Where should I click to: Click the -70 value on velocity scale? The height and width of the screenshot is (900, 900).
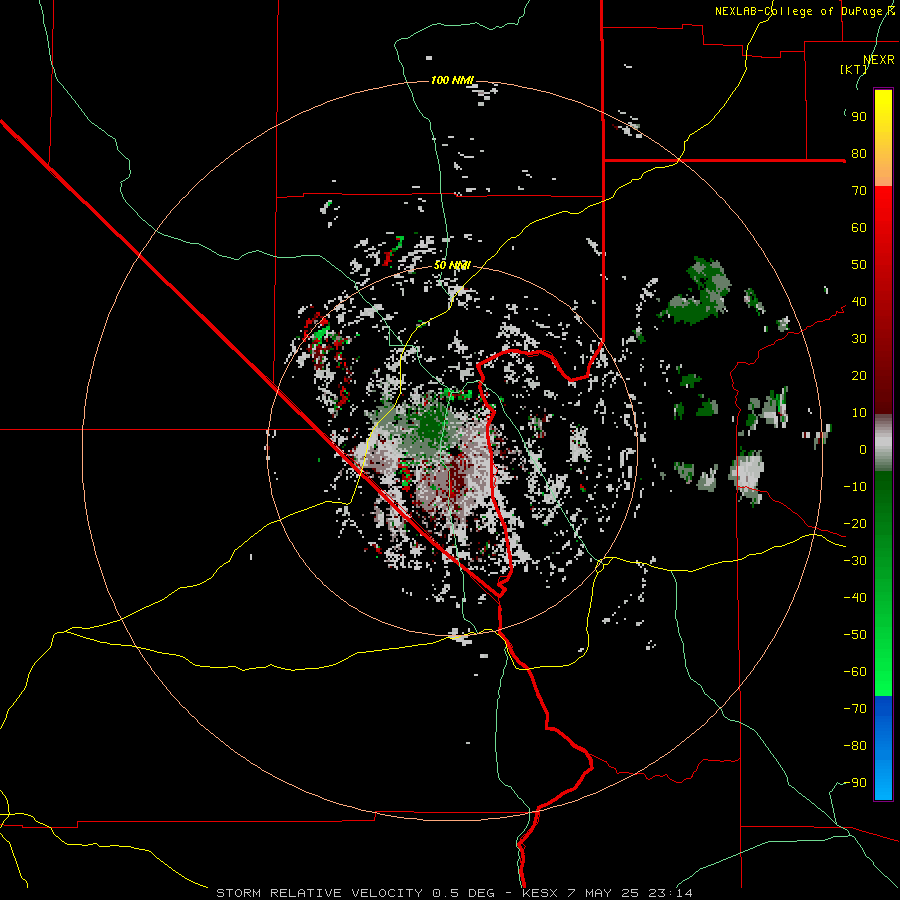[x=855, y=709]
